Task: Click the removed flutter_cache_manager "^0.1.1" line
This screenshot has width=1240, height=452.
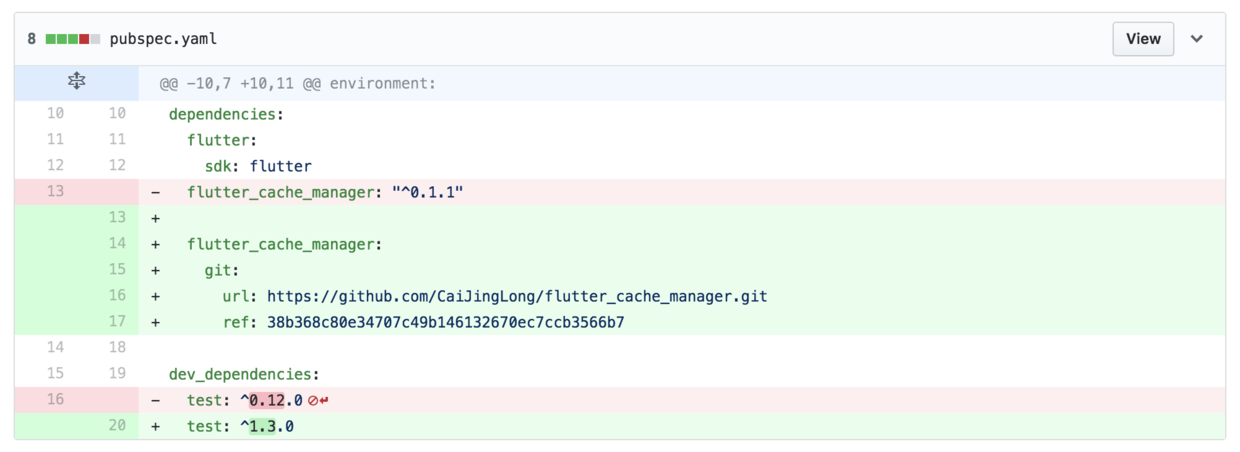Action: [x=325, y=192]
